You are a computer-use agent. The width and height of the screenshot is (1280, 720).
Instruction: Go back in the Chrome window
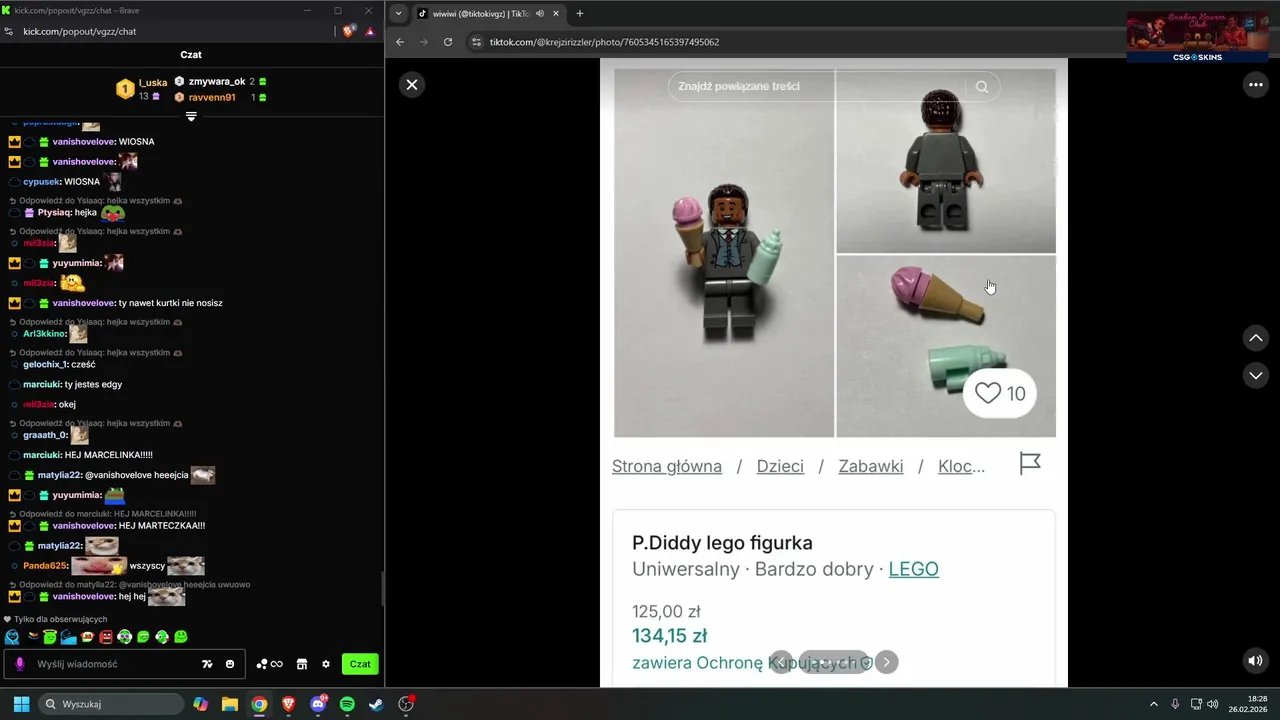(400, 42)
